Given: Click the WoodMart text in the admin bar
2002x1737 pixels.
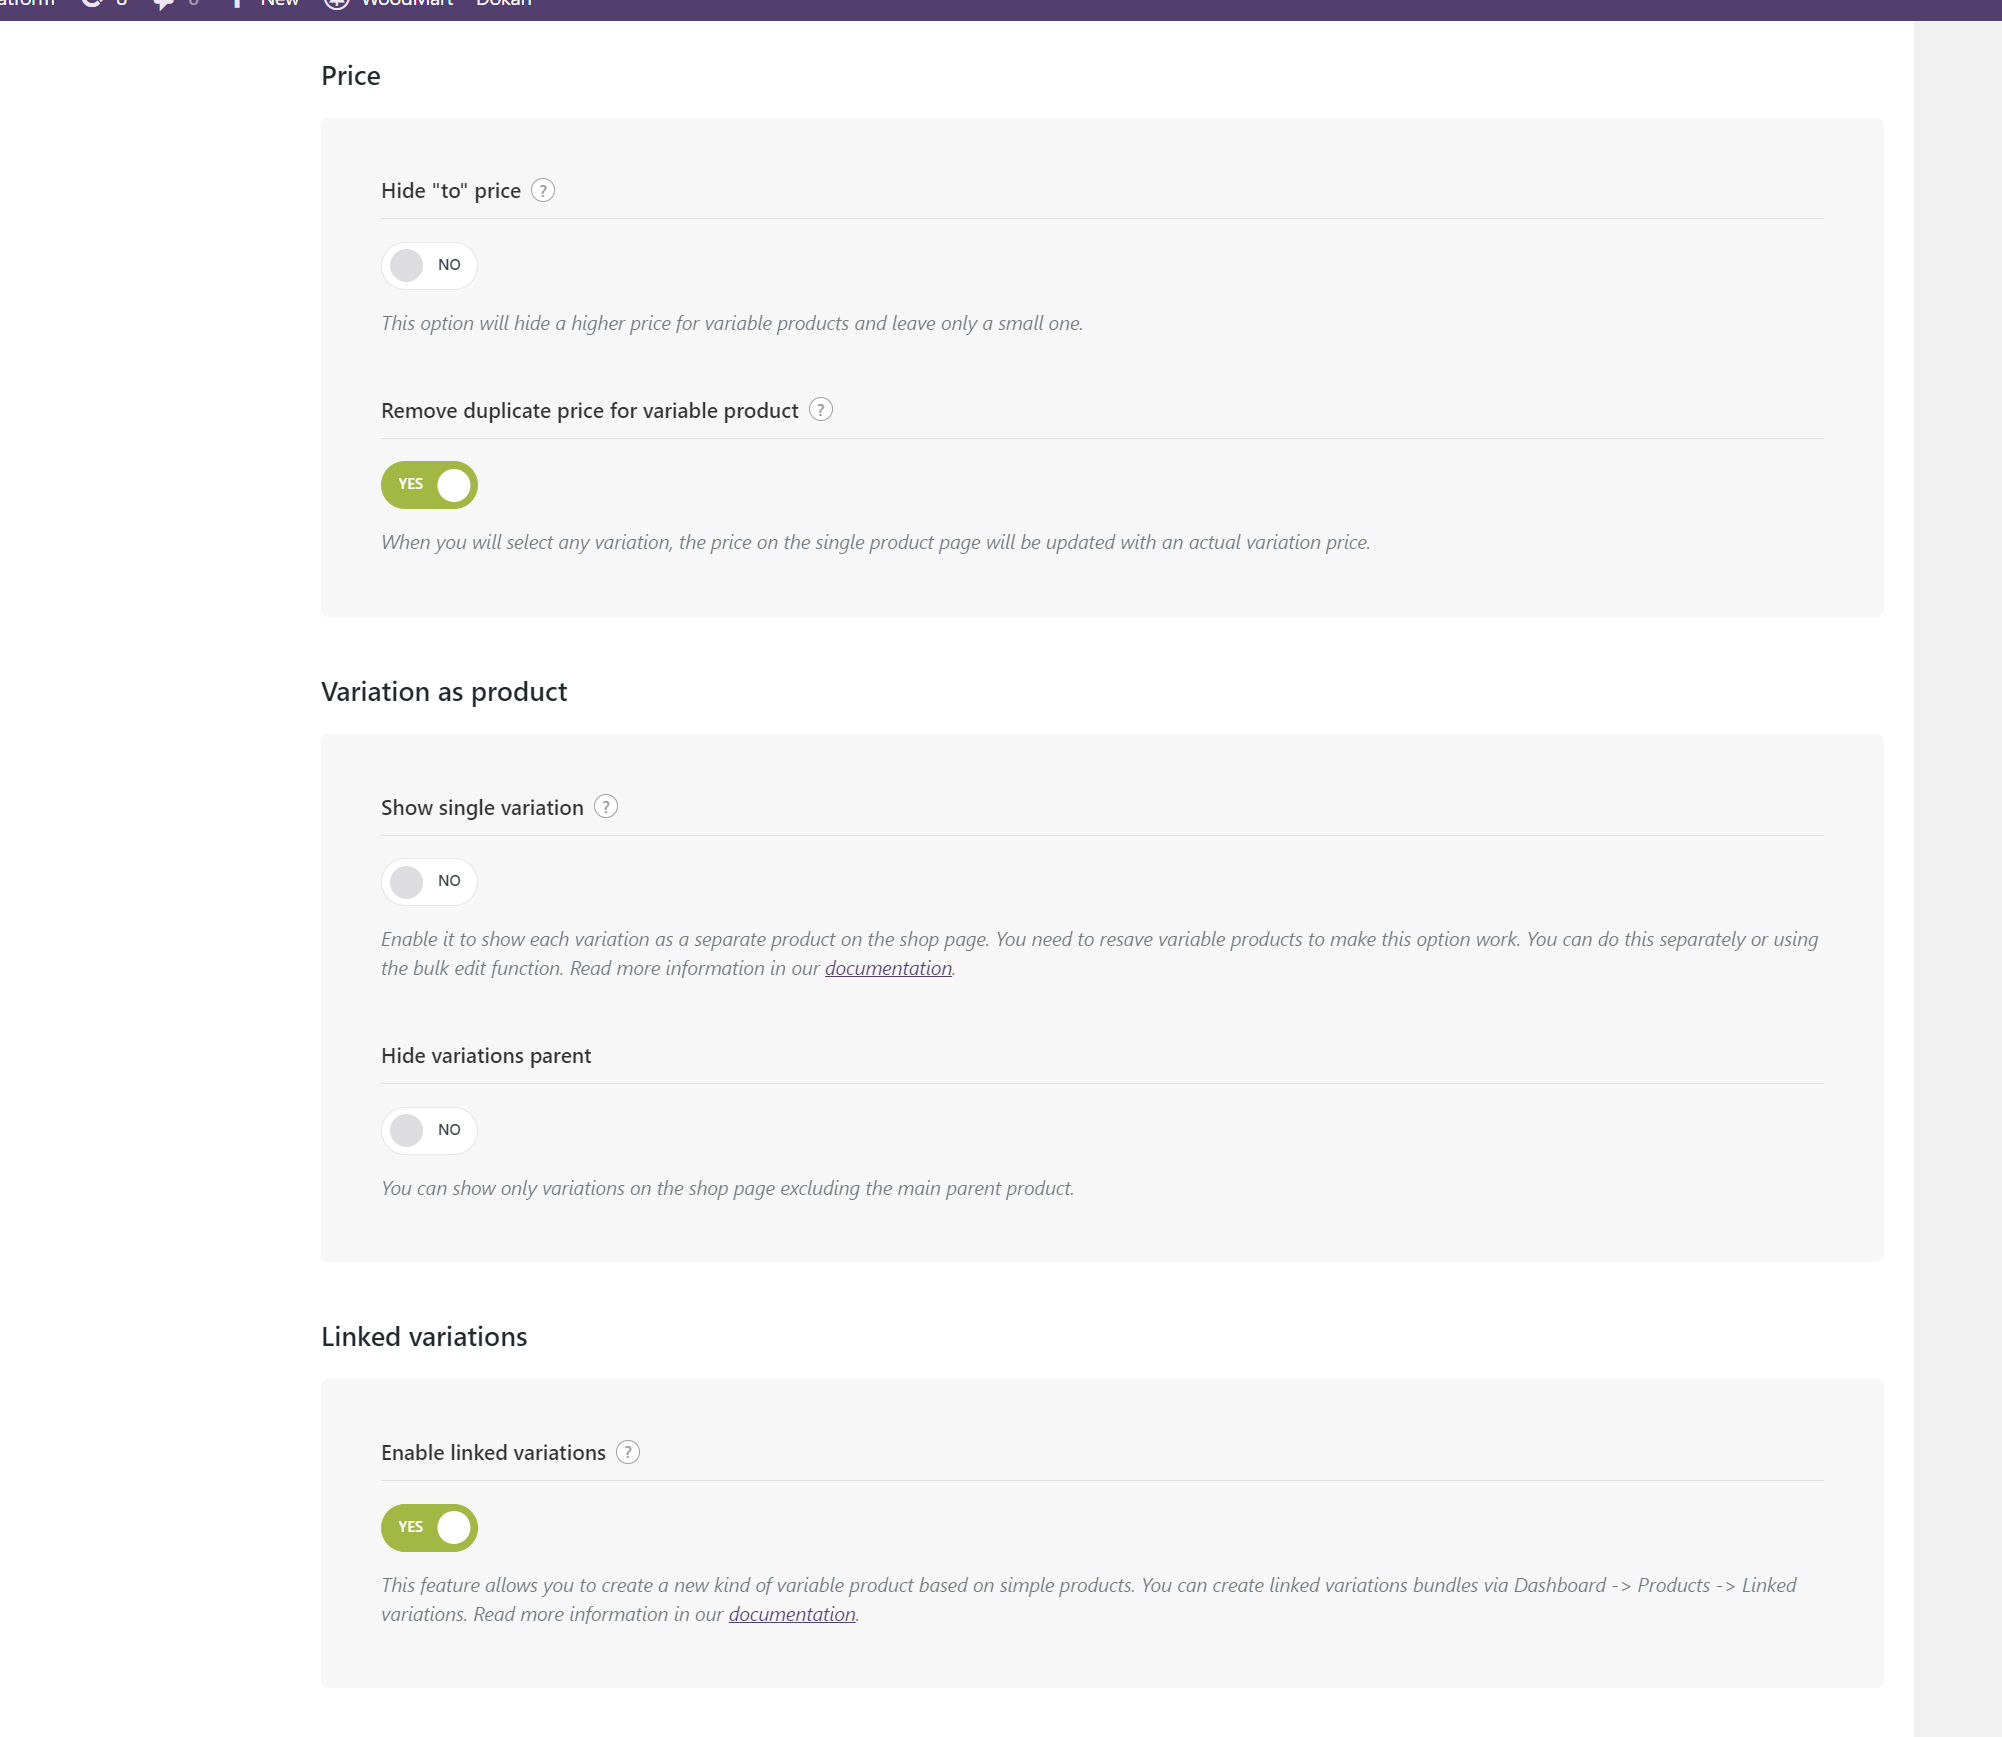Looking at the screenshot, I should (x=407, y=4).
